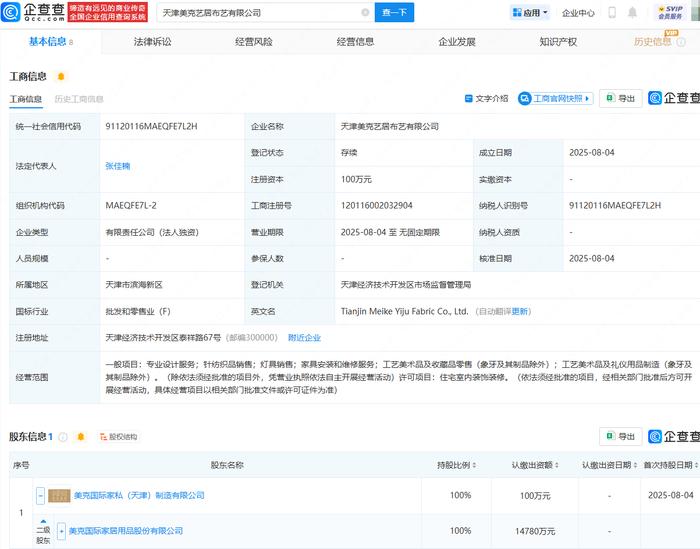The image size is (700, 549).
Task: Open 应用 dropdown menu
Action: click(x=530, y=12)
